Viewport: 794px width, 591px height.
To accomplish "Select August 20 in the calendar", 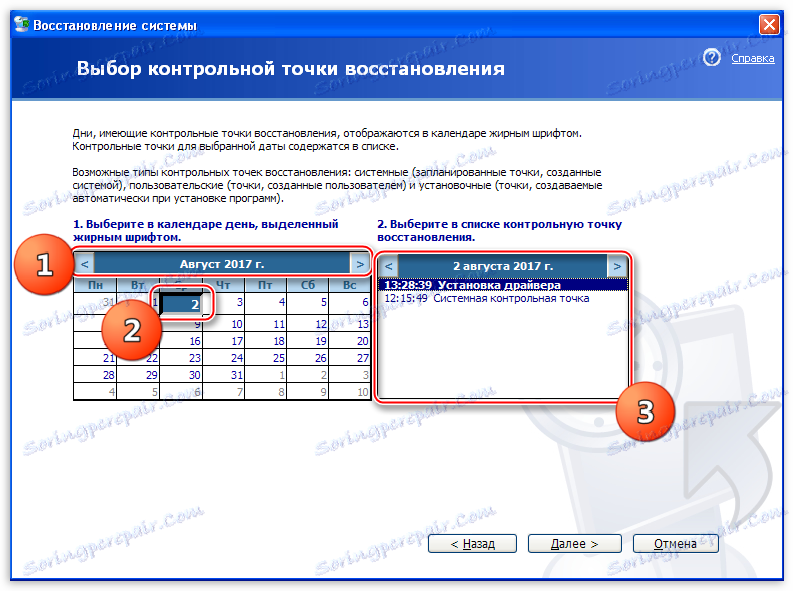I will 349,341.
